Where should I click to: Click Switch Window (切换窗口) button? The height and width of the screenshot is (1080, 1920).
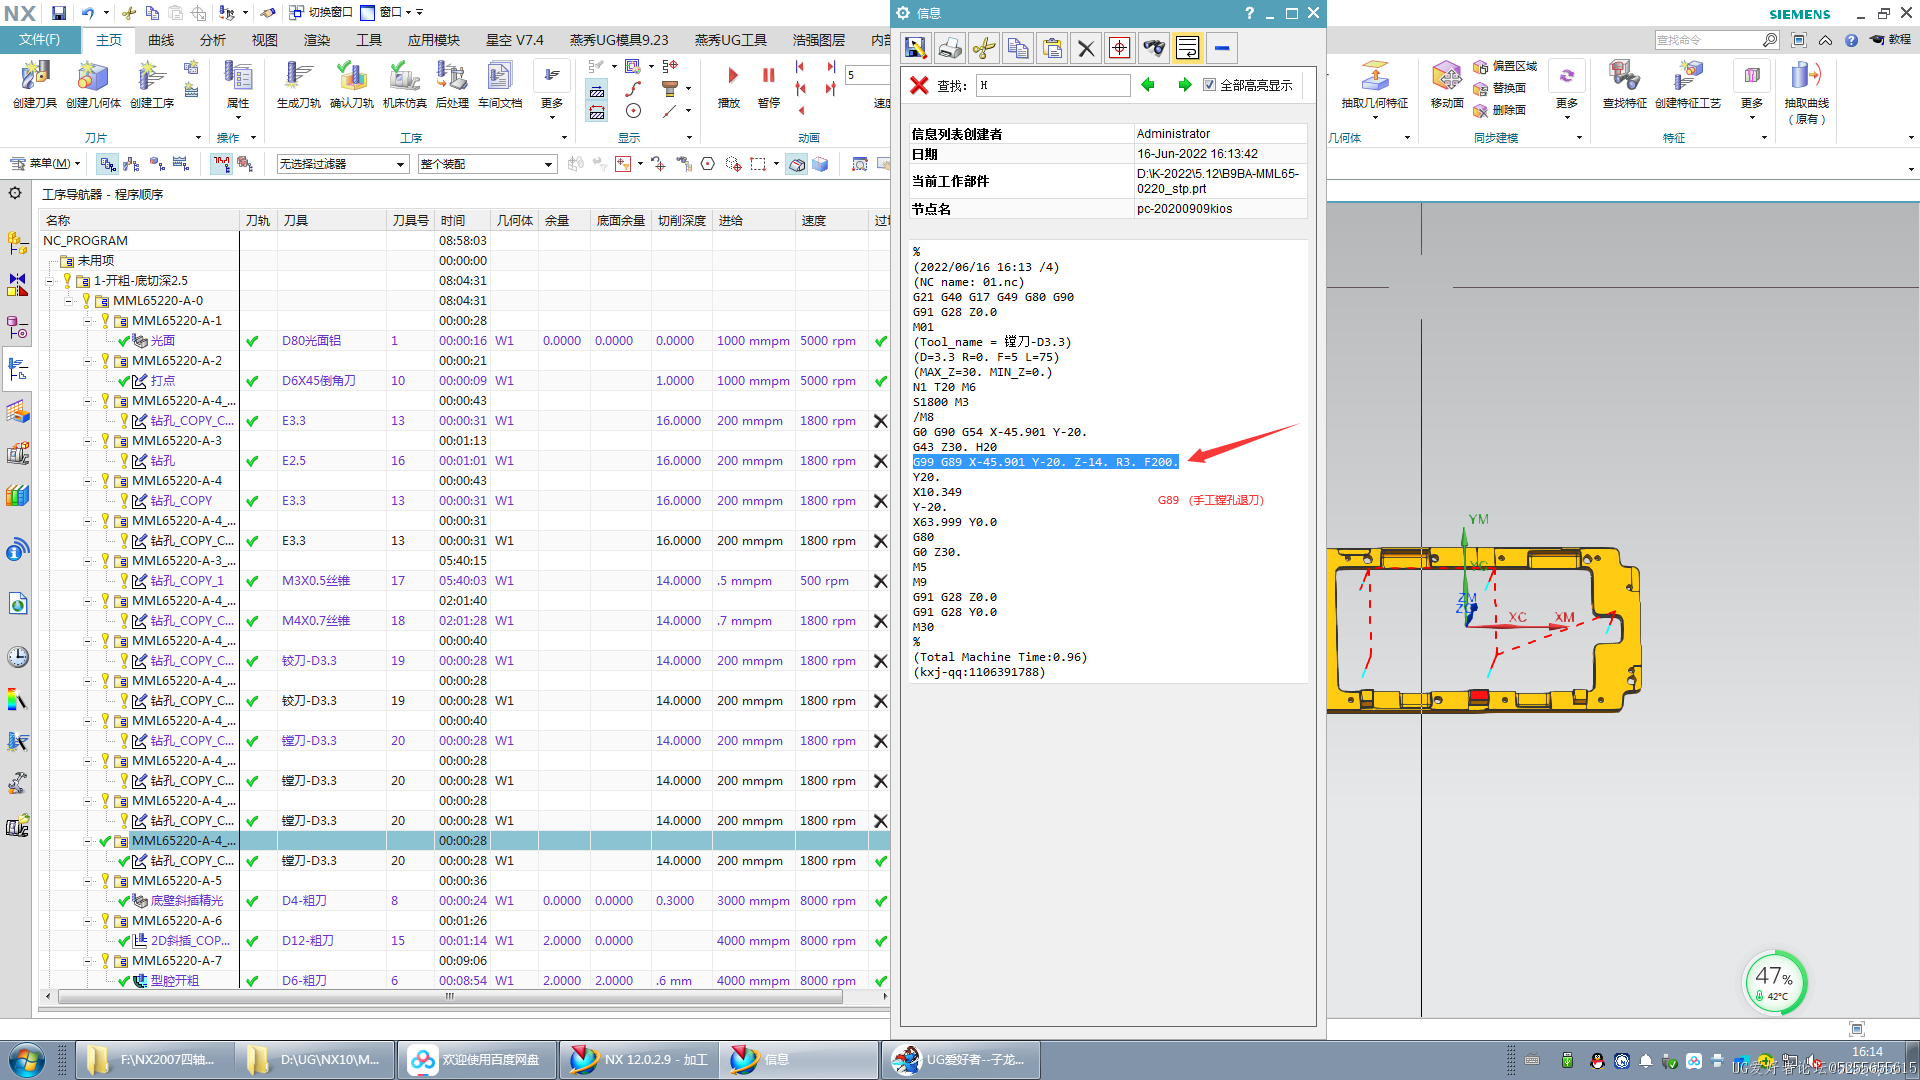(321, 12)
